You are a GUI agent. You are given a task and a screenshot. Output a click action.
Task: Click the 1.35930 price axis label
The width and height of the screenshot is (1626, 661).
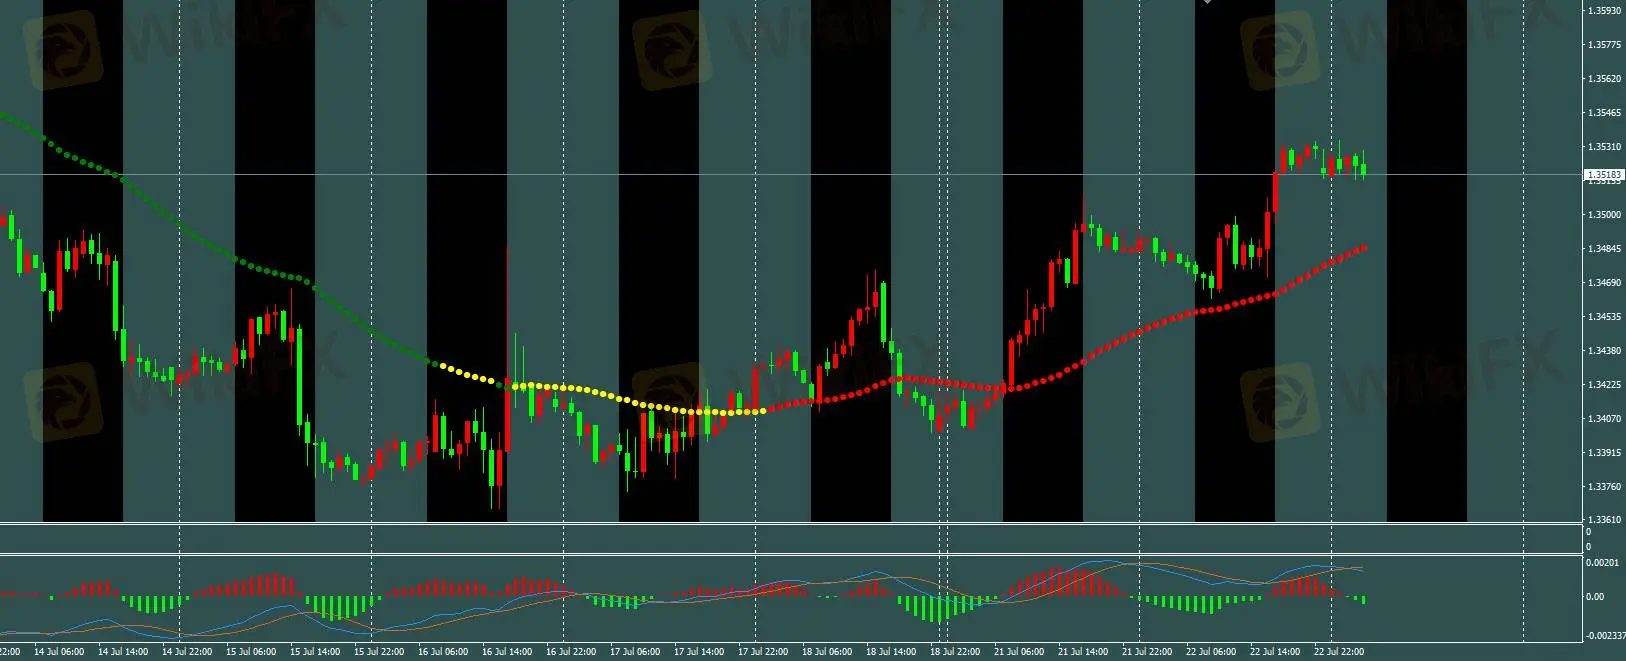coord(1604,11)
